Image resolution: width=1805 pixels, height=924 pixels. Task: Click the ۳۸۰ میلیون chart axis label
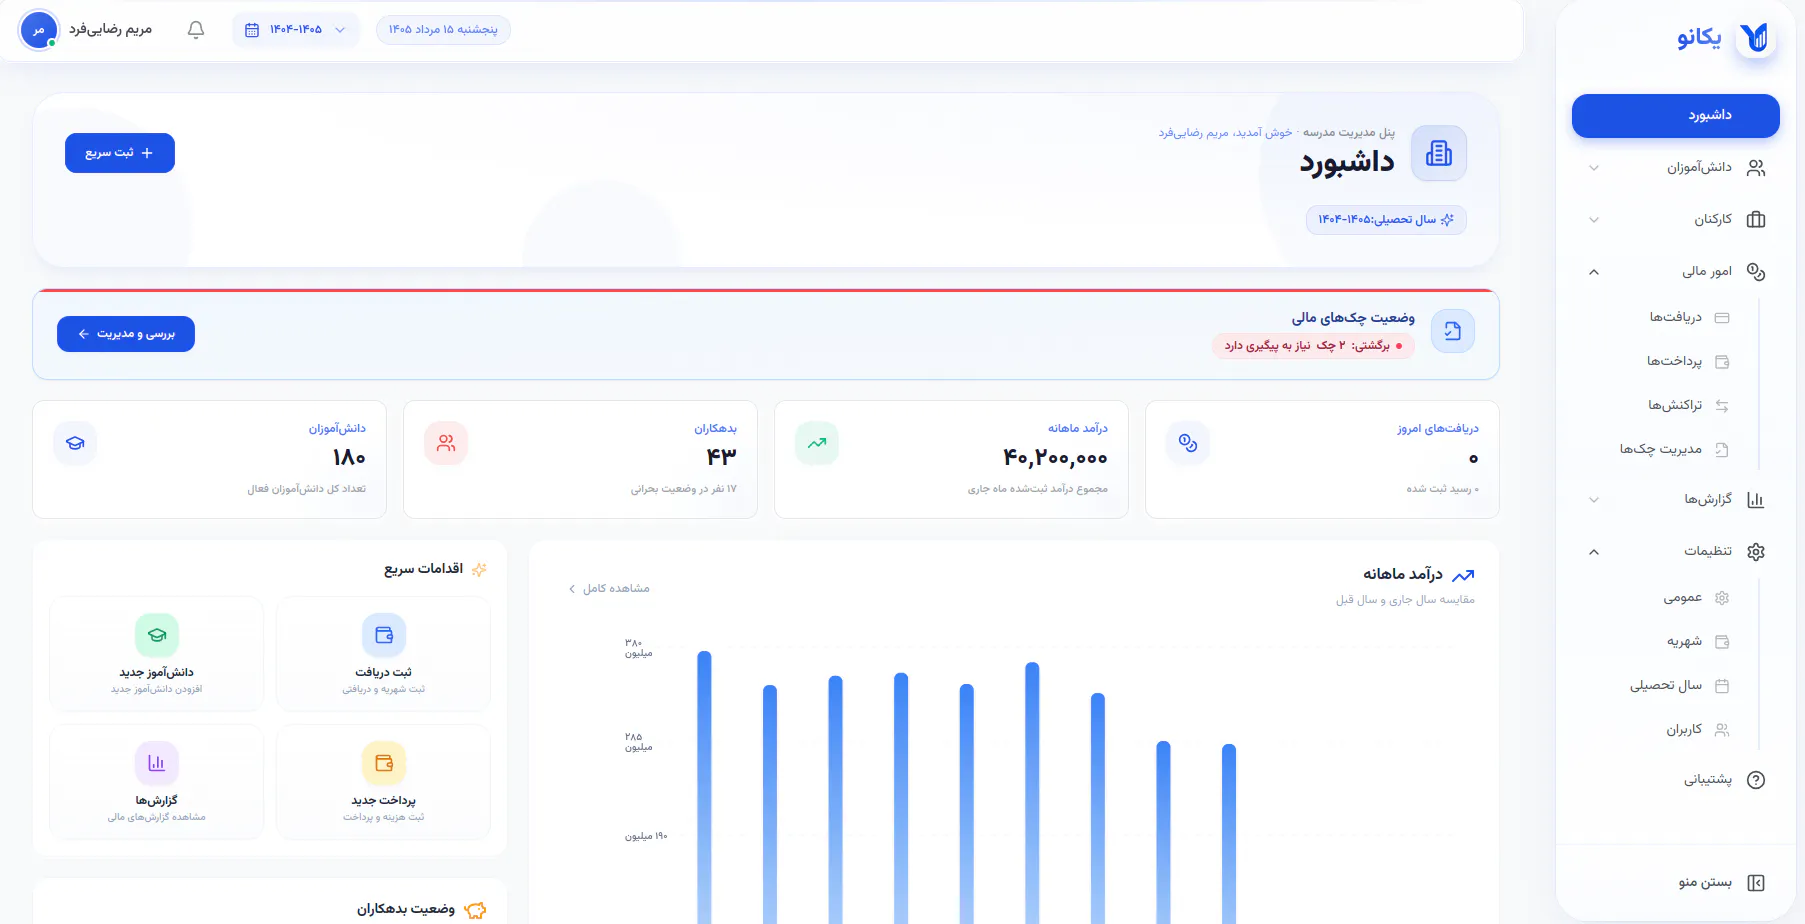point(639,648)
